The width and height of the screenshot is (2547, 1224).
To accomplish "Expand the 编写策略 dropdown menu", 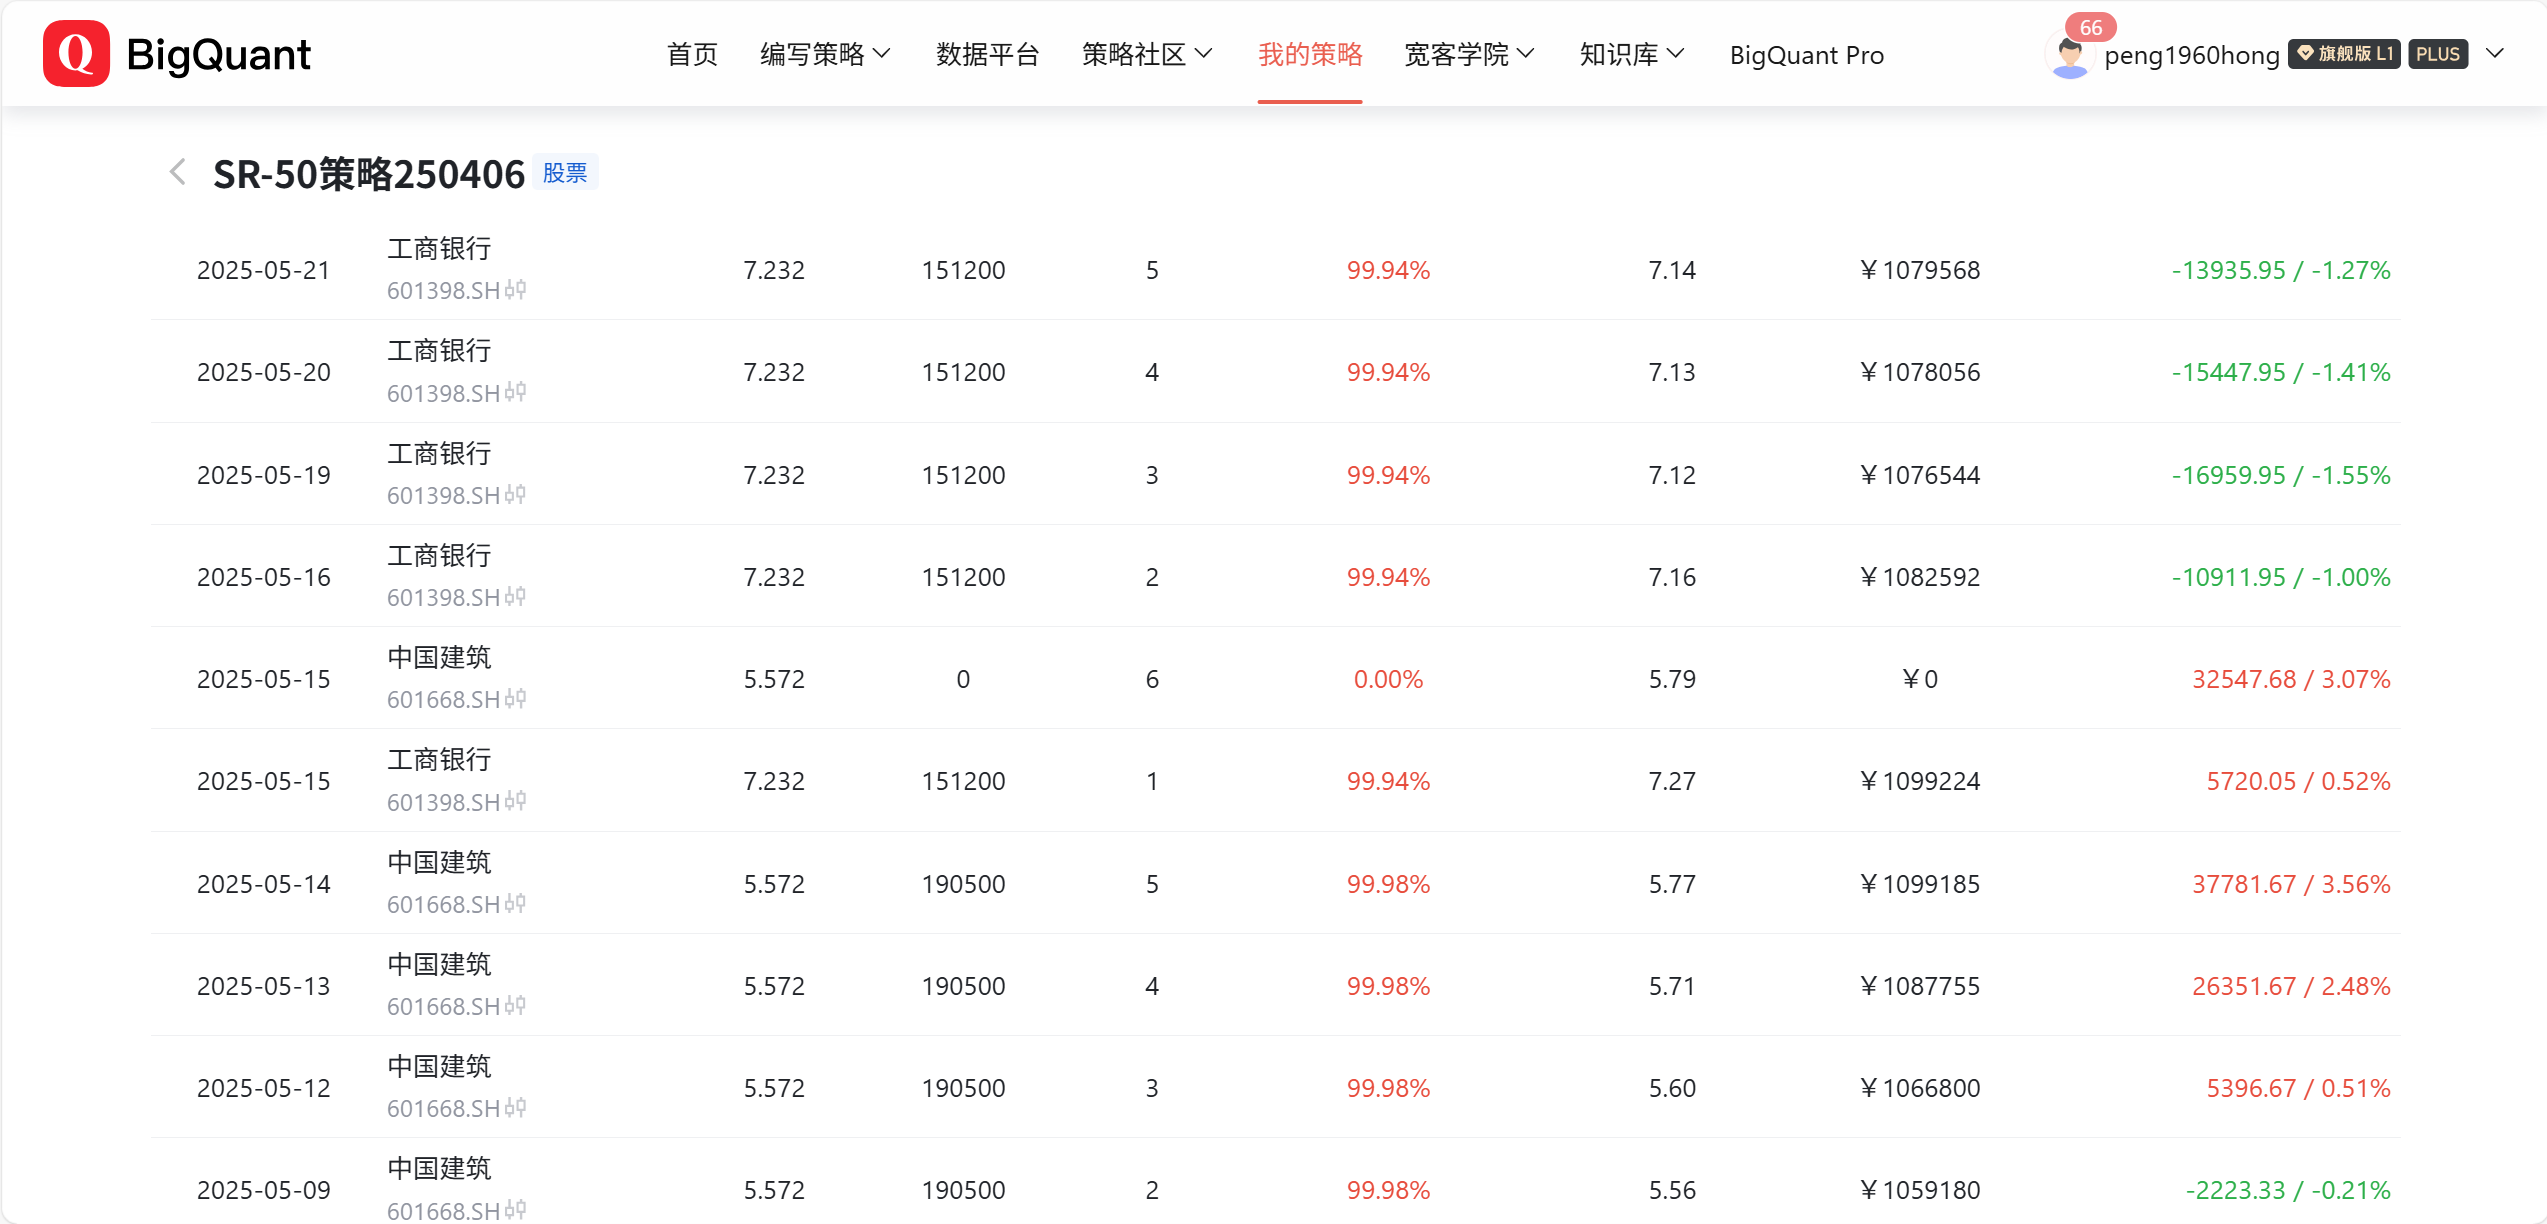I will click(824, 54).
